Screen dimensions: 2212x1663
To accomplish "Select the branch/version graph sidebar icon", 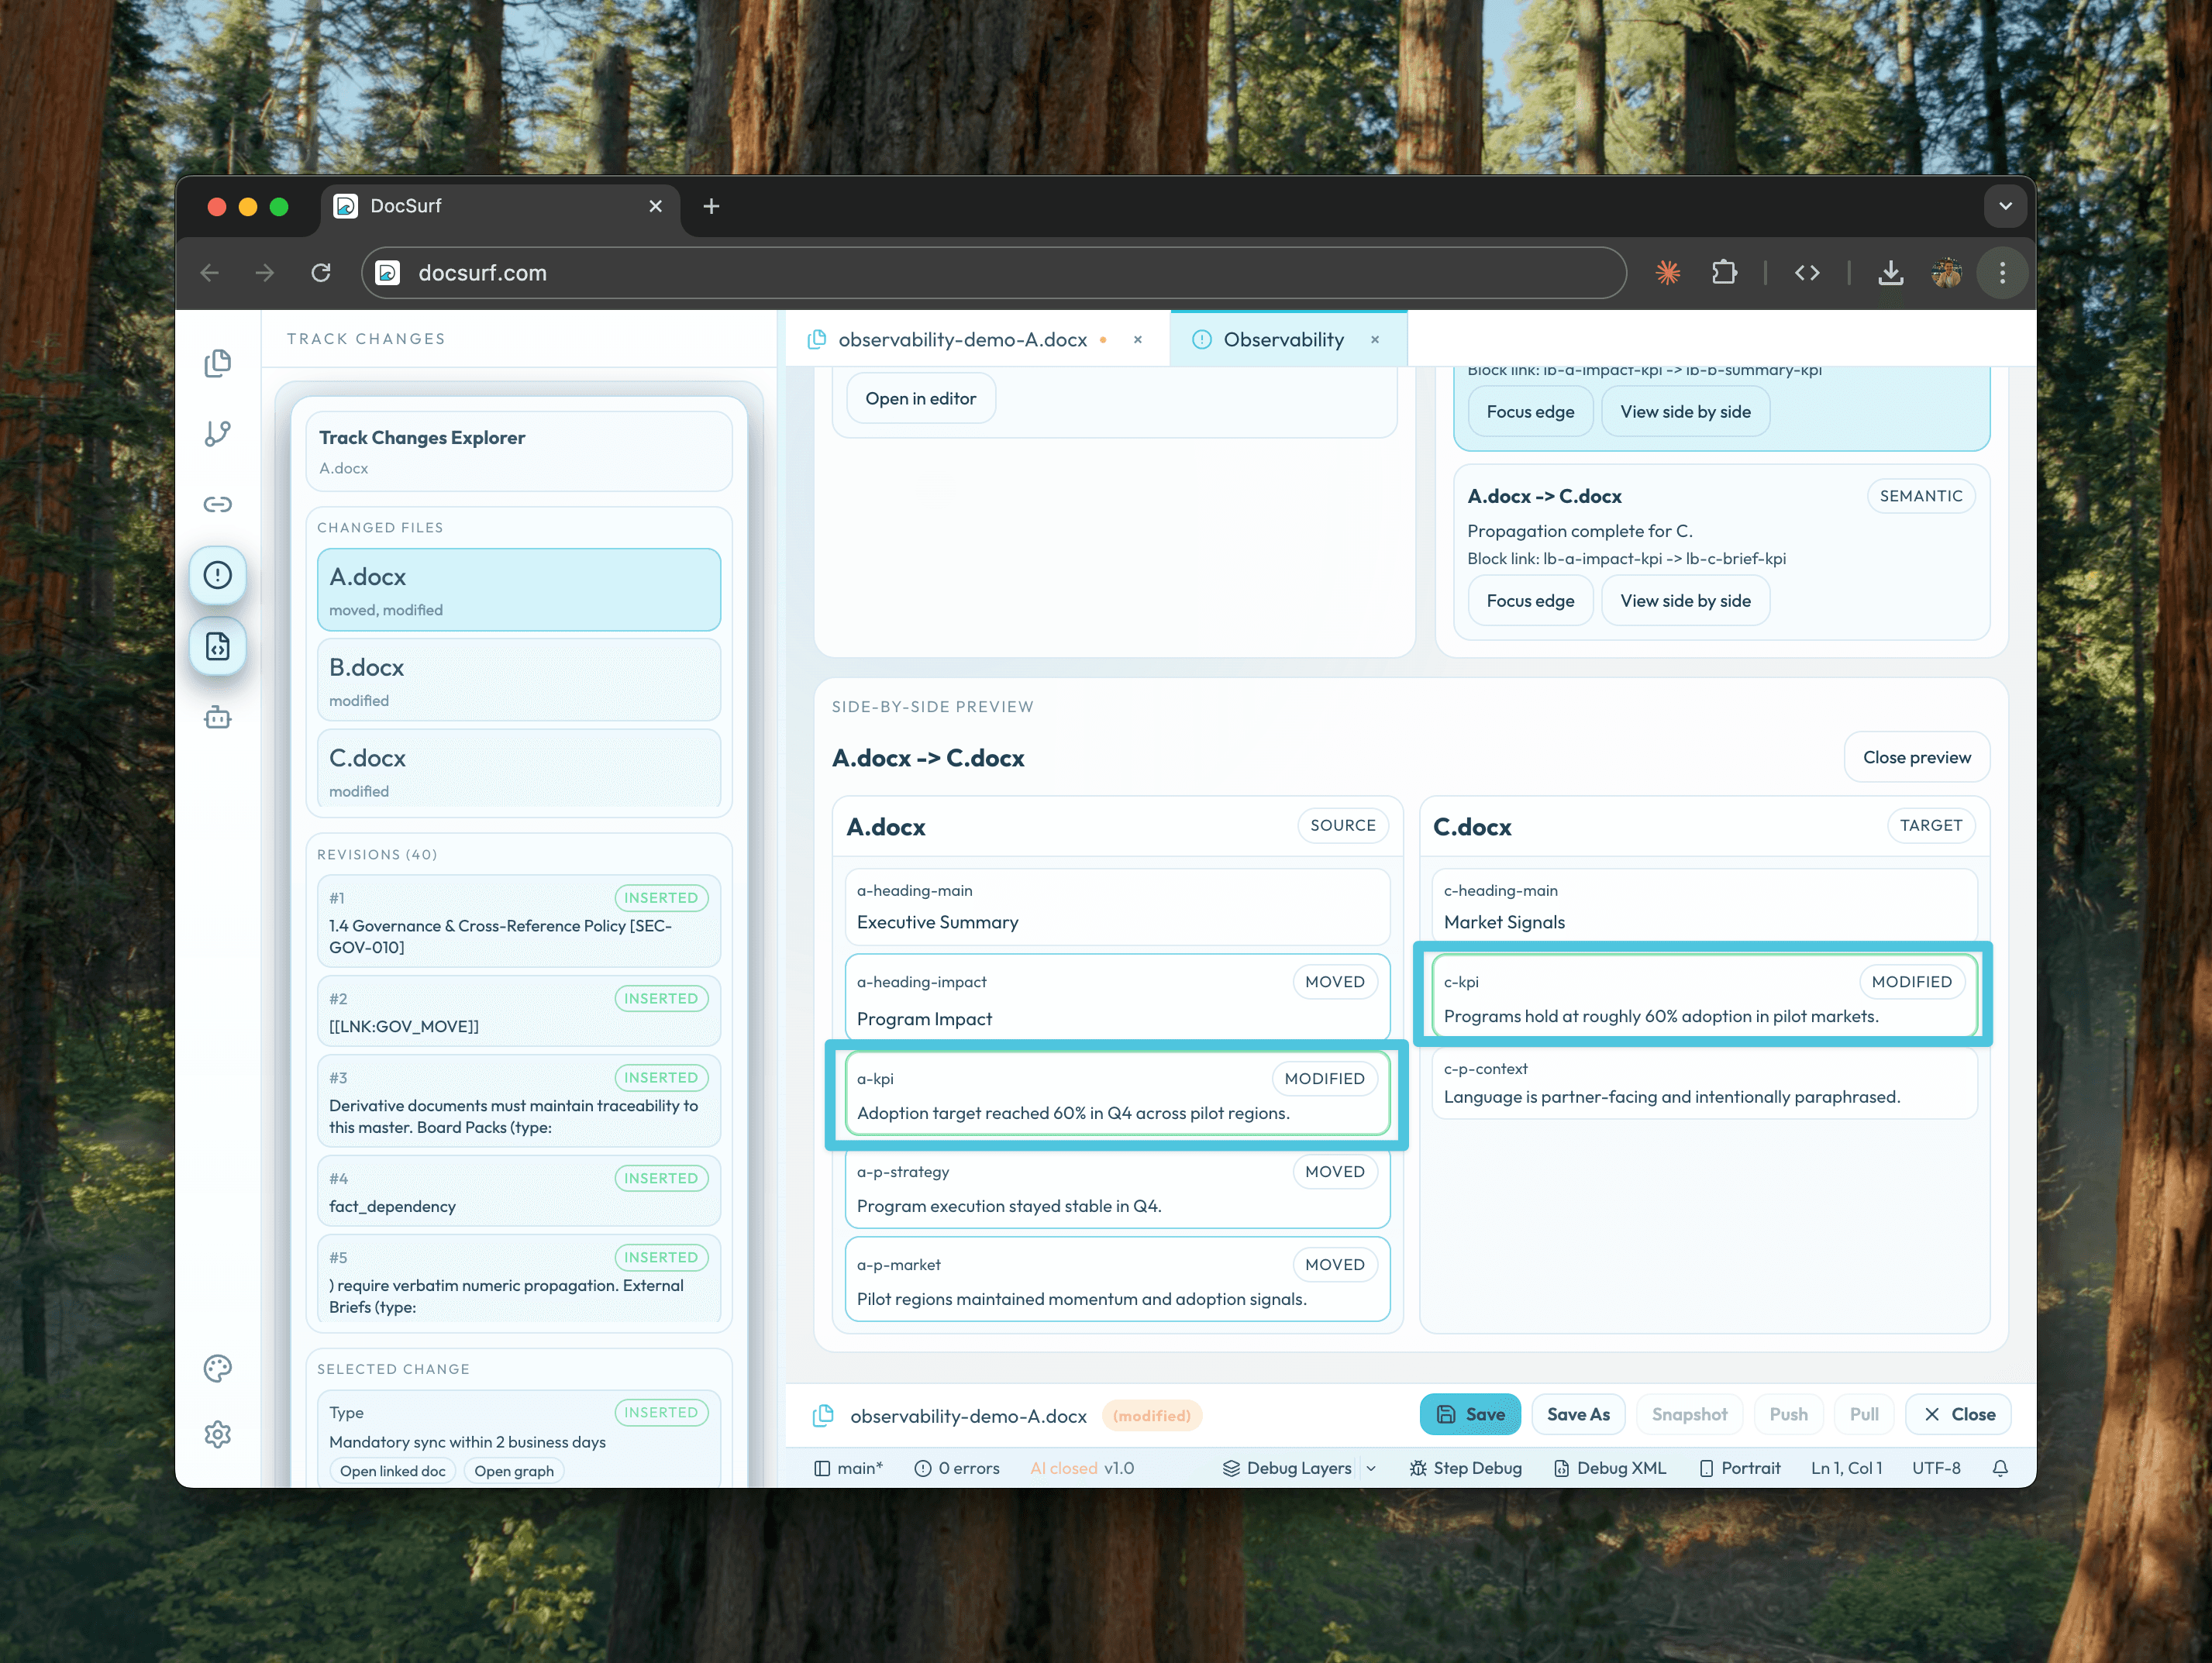I will tap(218, 433).
